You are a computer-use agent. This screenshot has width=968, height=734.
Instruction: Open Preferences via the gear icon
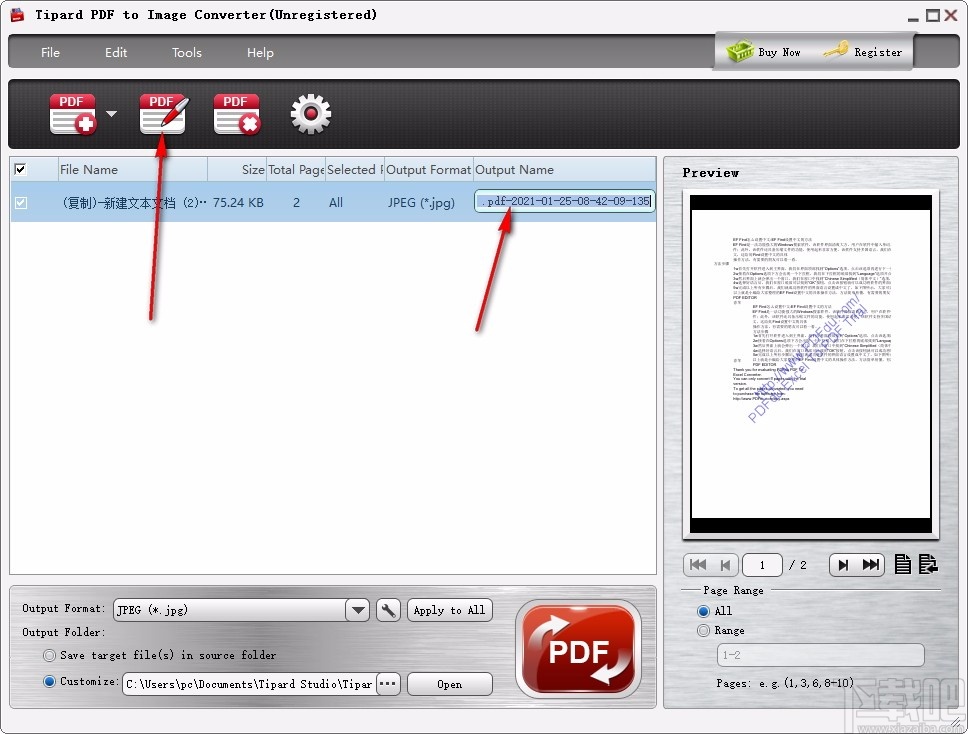tap(310, 113)
